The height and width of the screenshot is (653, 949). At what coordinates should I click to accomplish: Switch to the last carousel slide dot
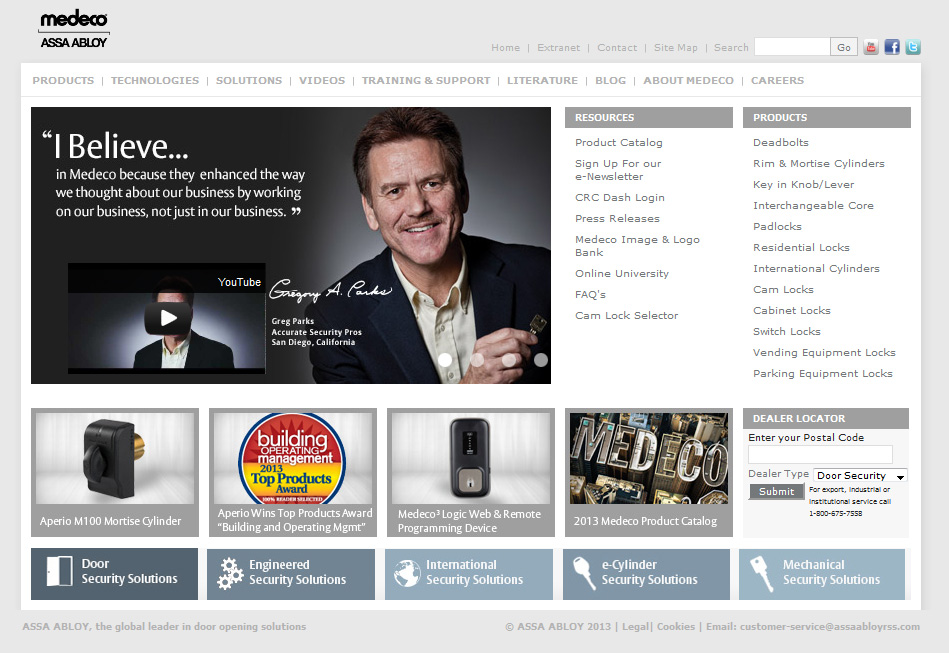[x=541, y=360]
